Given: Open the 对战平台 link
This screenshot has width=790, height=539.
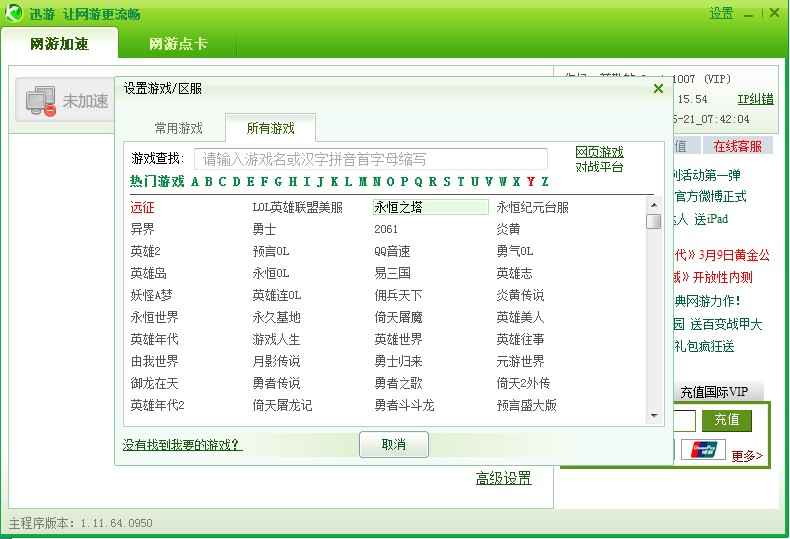Looking at the screenshot, I should point(600,167).
